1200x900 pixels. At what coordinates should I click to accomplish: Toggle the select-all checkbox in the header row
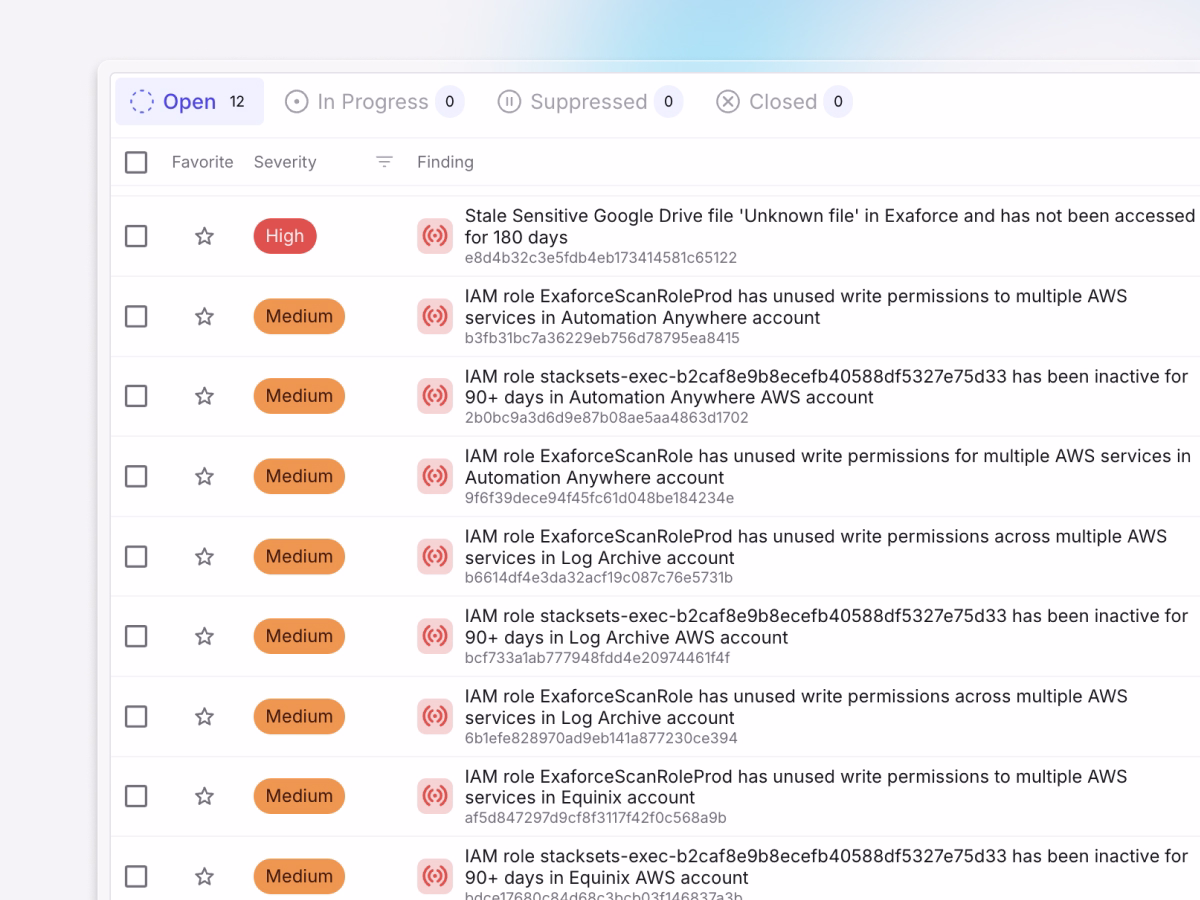[136, 161]
